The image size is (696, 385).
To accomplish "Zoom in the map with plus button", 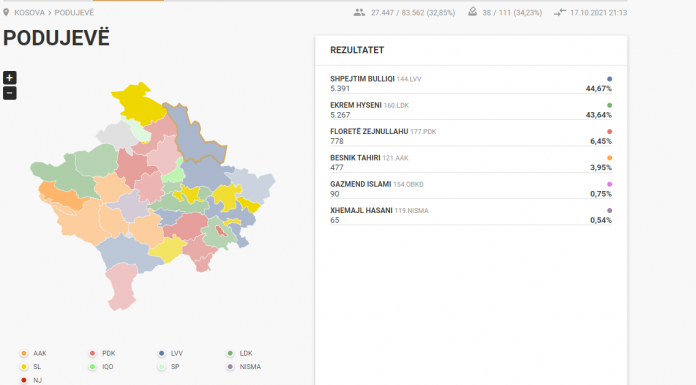I will pyautogui.click(x=9, y=78).
